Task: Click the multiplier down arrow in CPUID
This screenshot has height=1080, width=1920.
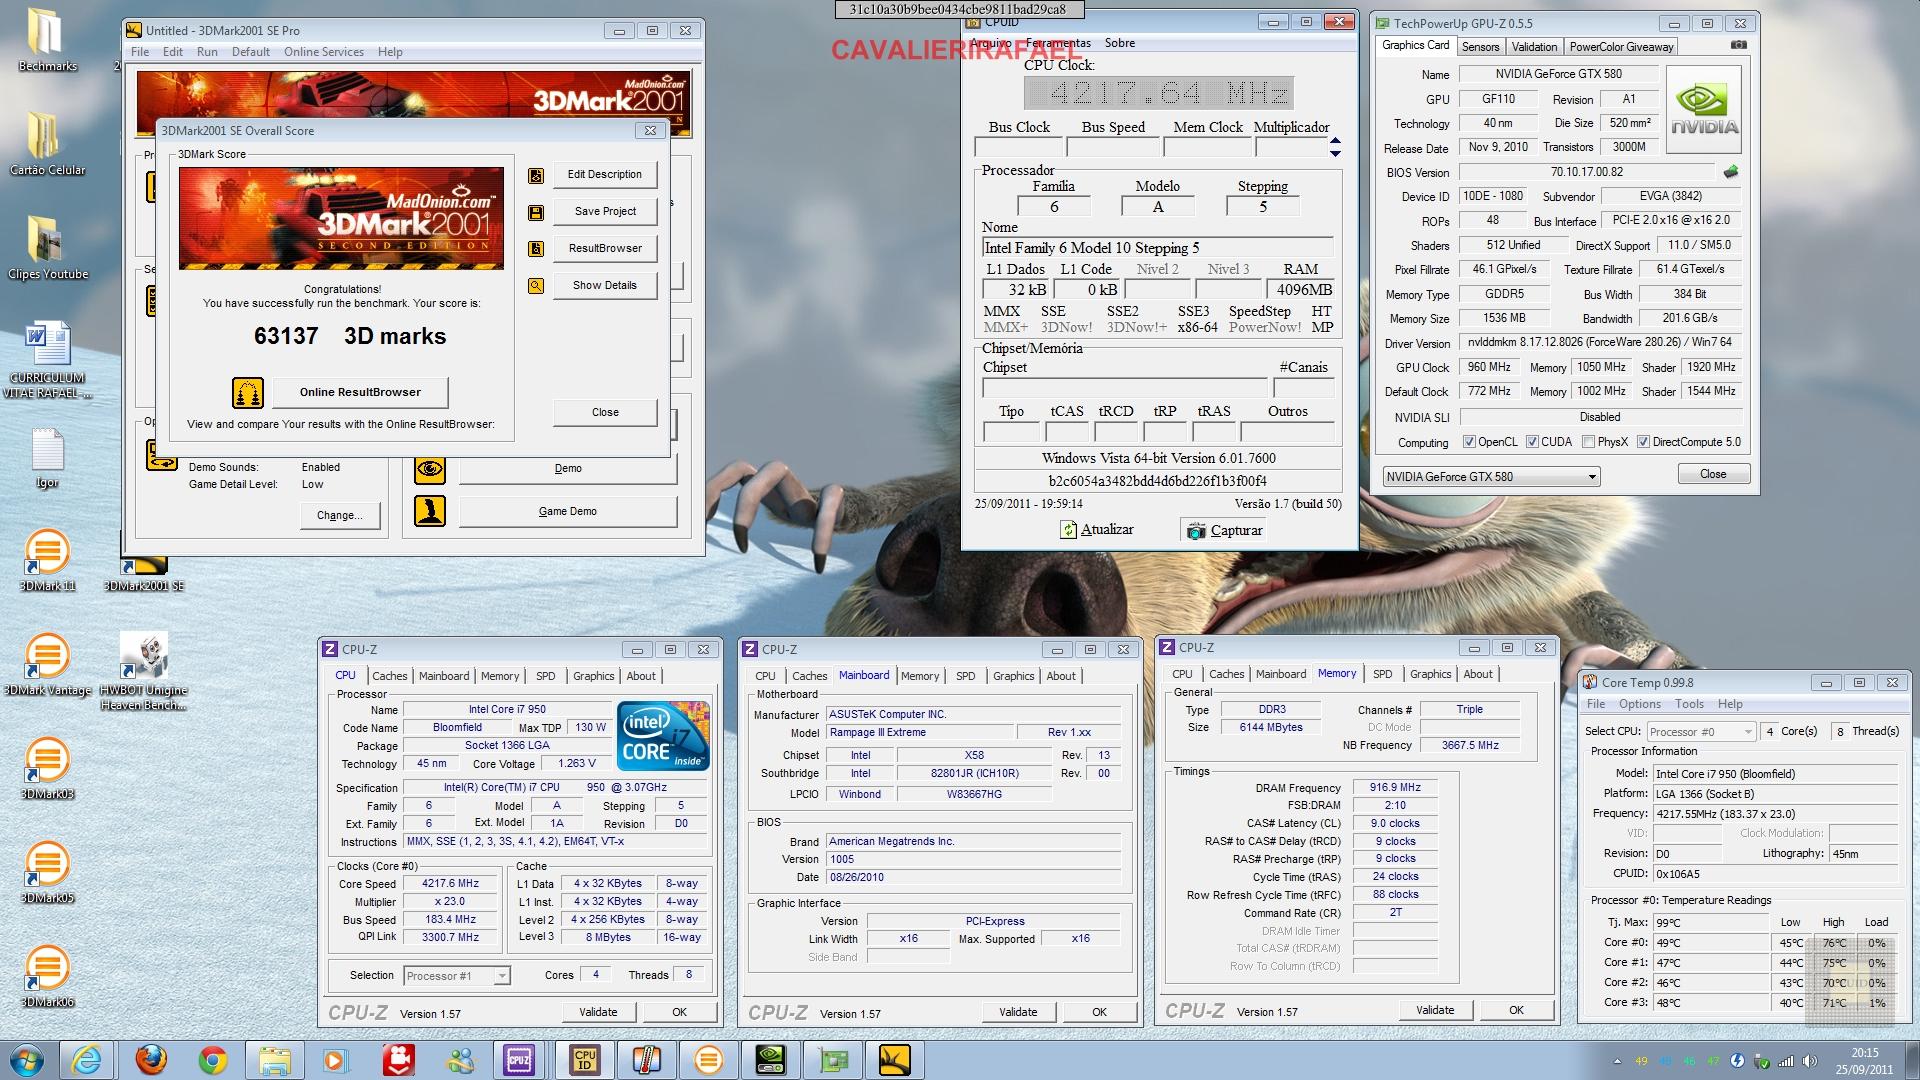Action: tap(1335, 153)
